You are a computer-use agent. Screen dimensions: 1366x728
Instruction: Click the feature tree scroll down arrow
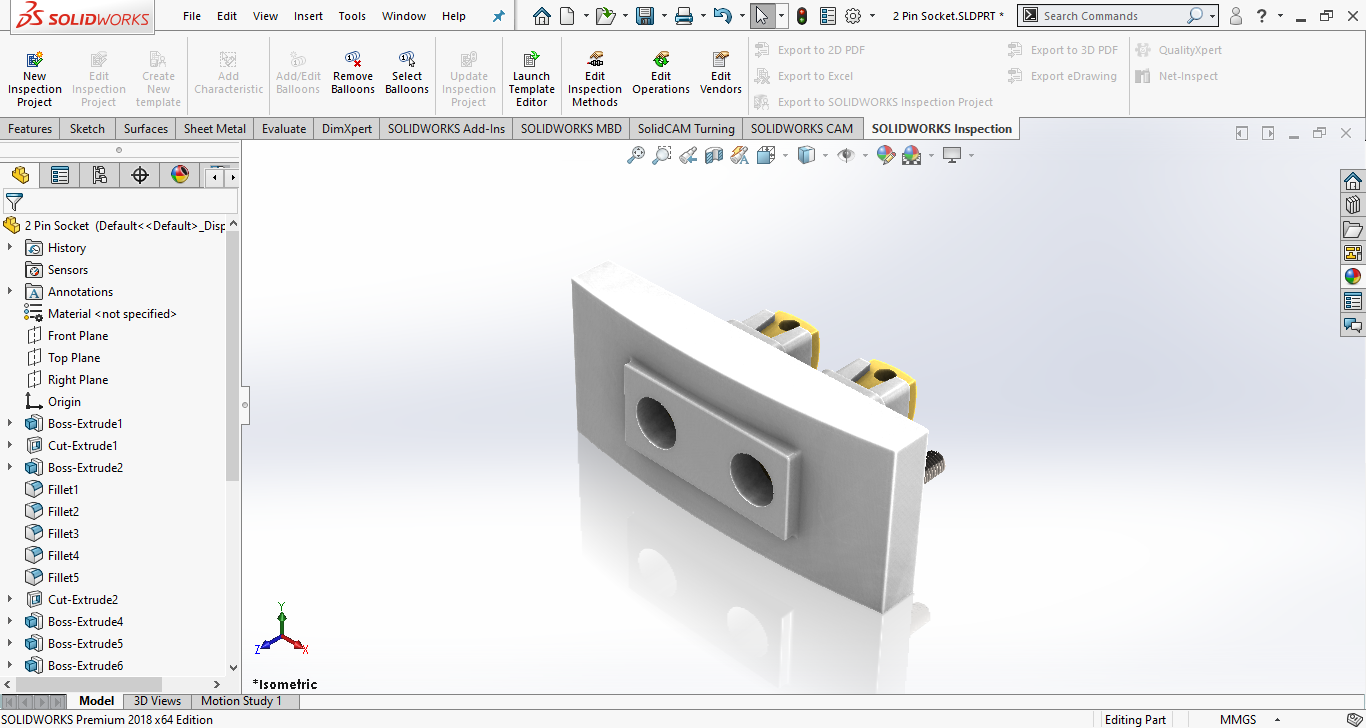[x=233, y=667]
